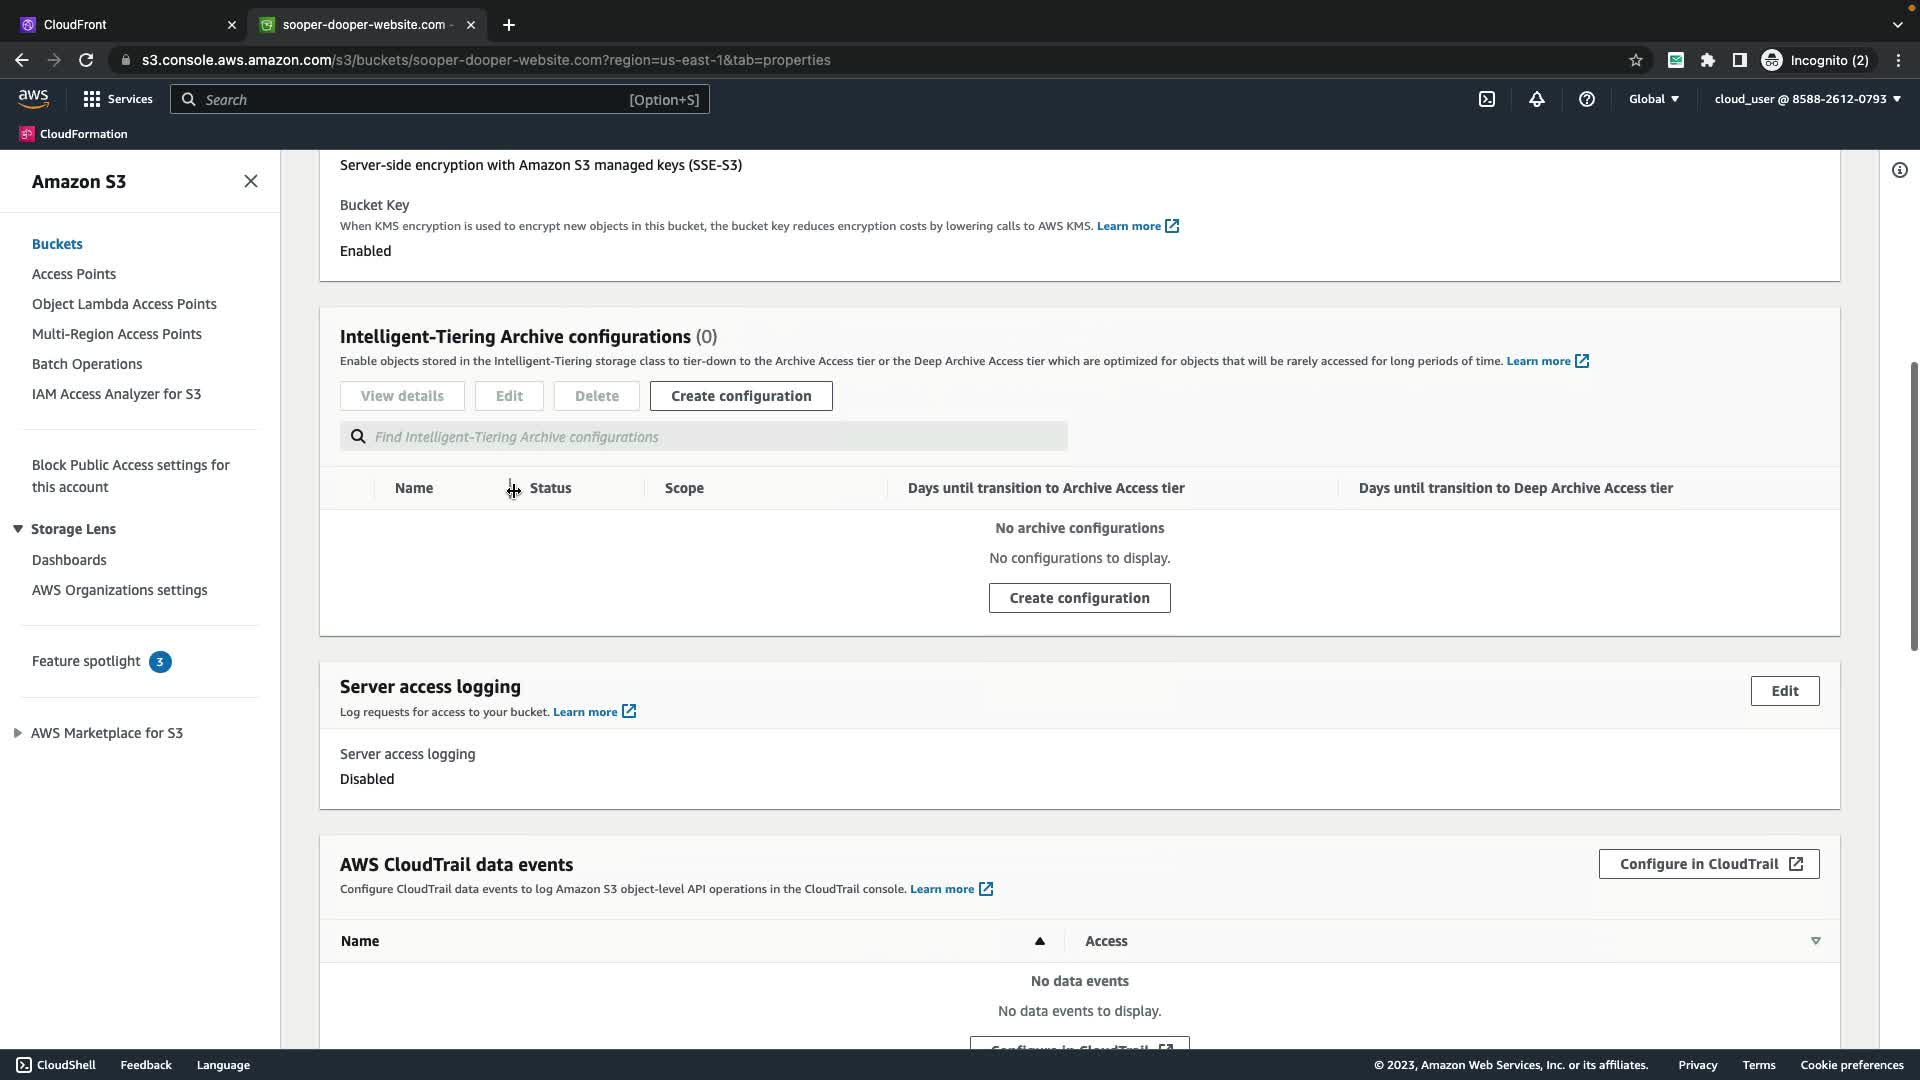This screenshot has height=1080, width=1920.
Task: Open AWS CloudShell icon in top bar
Action: coord(1487,99)
